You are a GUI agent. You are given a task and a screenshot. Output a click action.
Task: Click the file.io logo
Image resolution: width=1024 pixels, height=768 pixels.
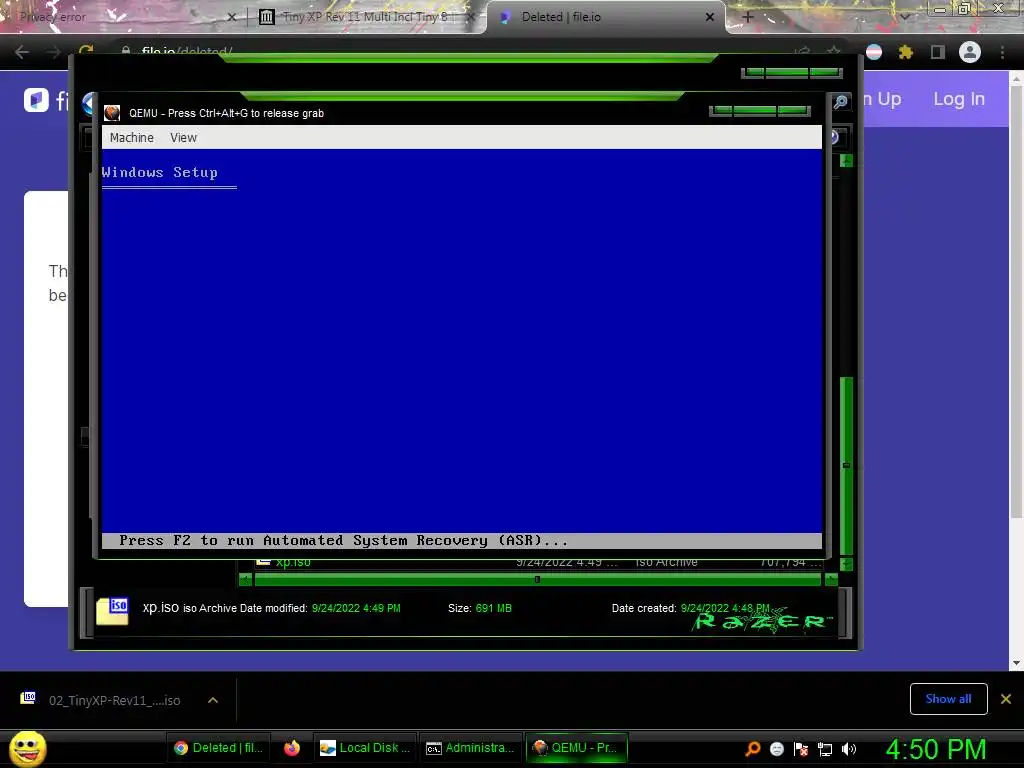37,100
